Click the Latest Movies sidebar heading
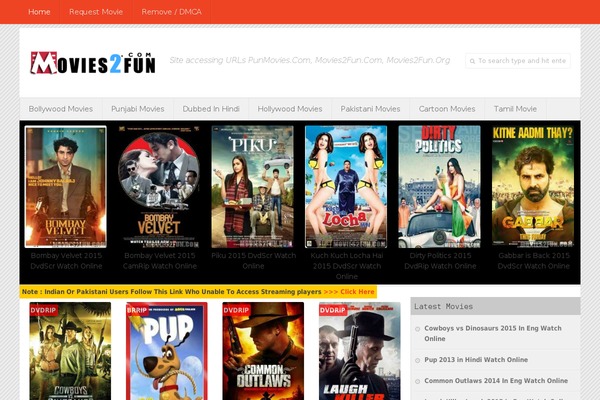 (x=443, y=306)
